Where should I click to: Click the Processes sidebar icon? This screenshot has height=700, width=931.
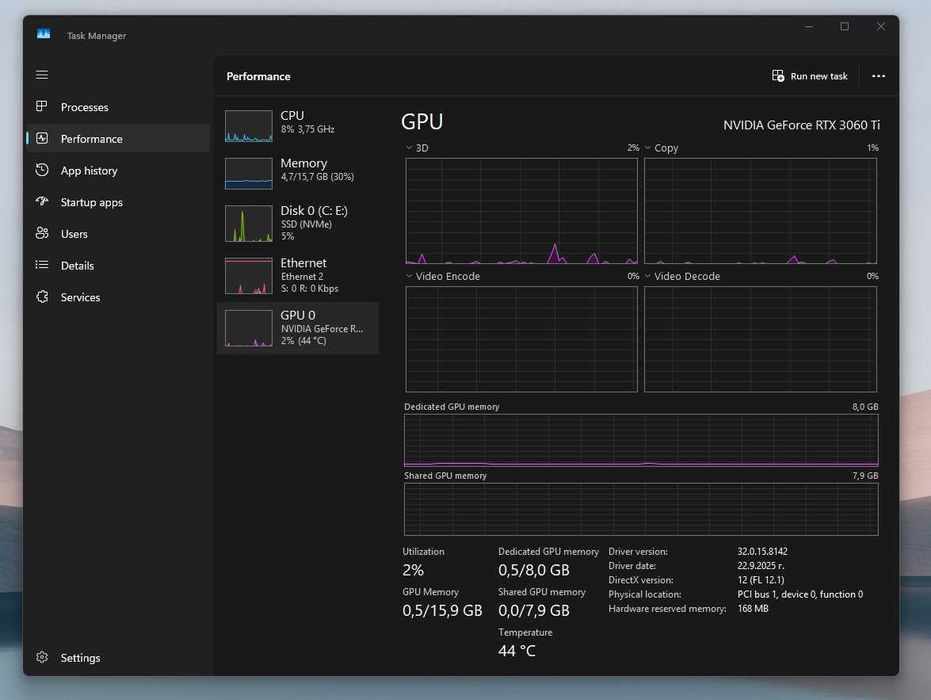42,106
